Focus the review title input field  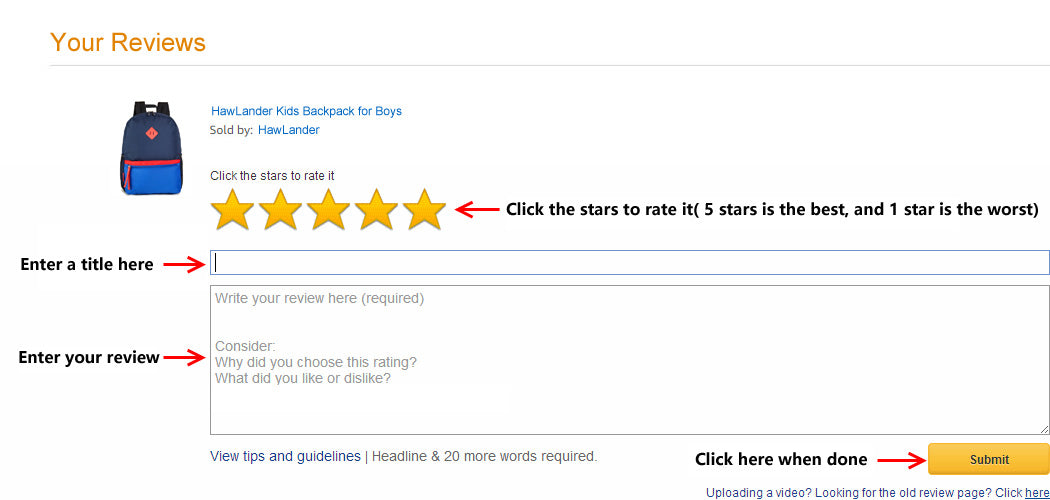coord(629,262)
